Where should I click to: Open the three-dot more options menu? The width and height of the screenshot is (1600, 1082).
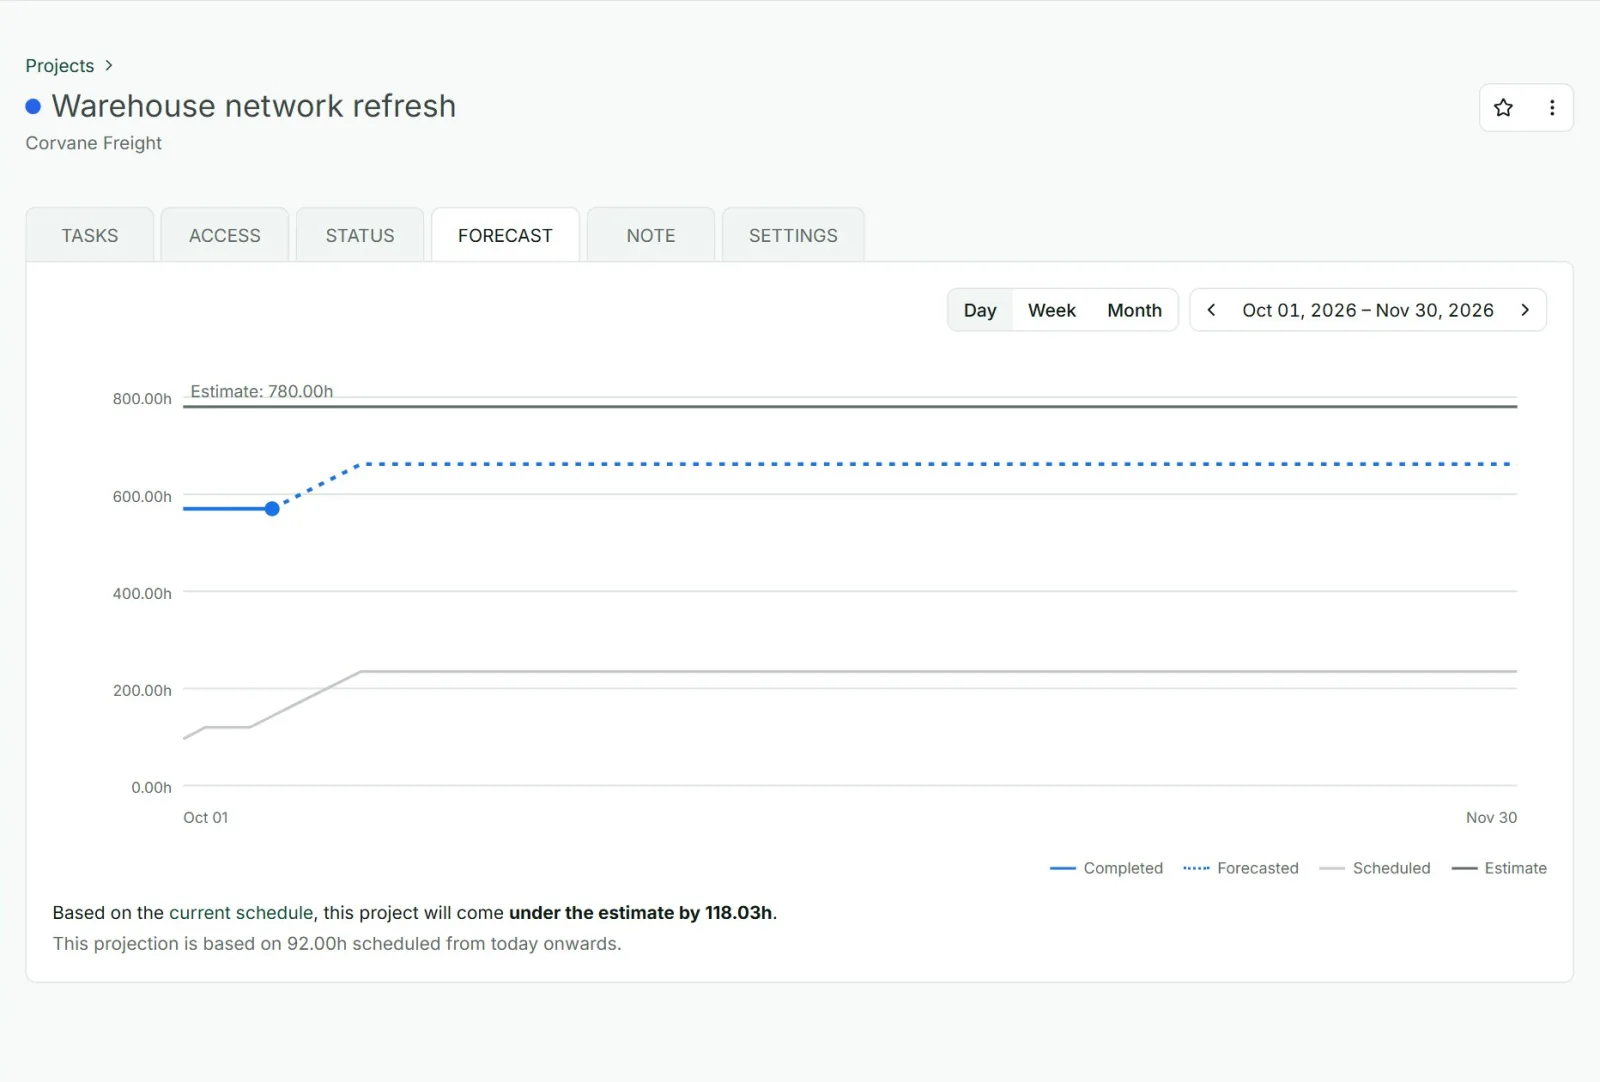pos(1552,108)
